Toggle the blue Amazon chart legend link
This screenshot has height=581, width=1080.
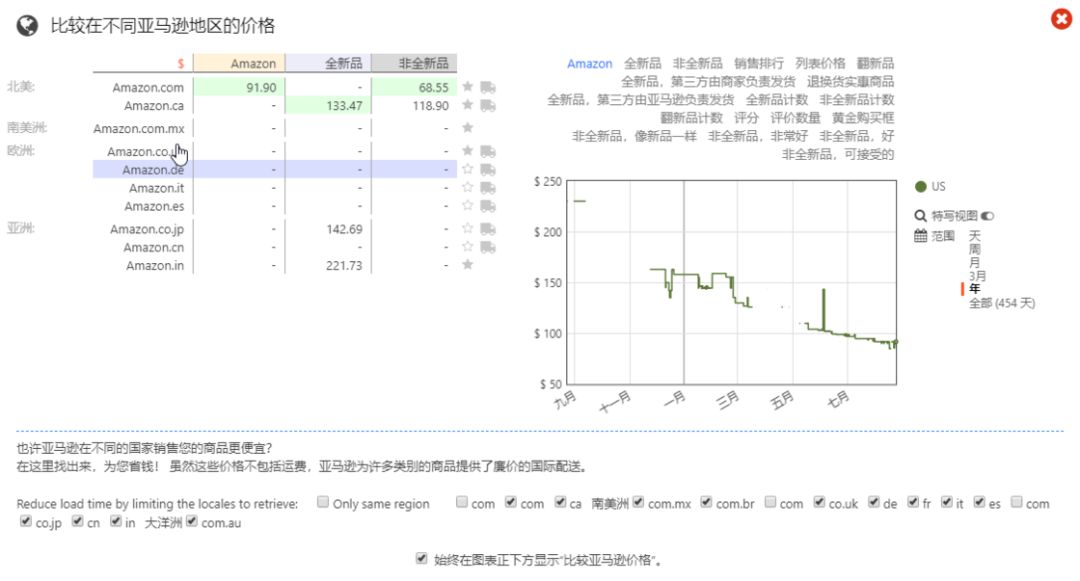pyautogui.click(x=590, y=63)
